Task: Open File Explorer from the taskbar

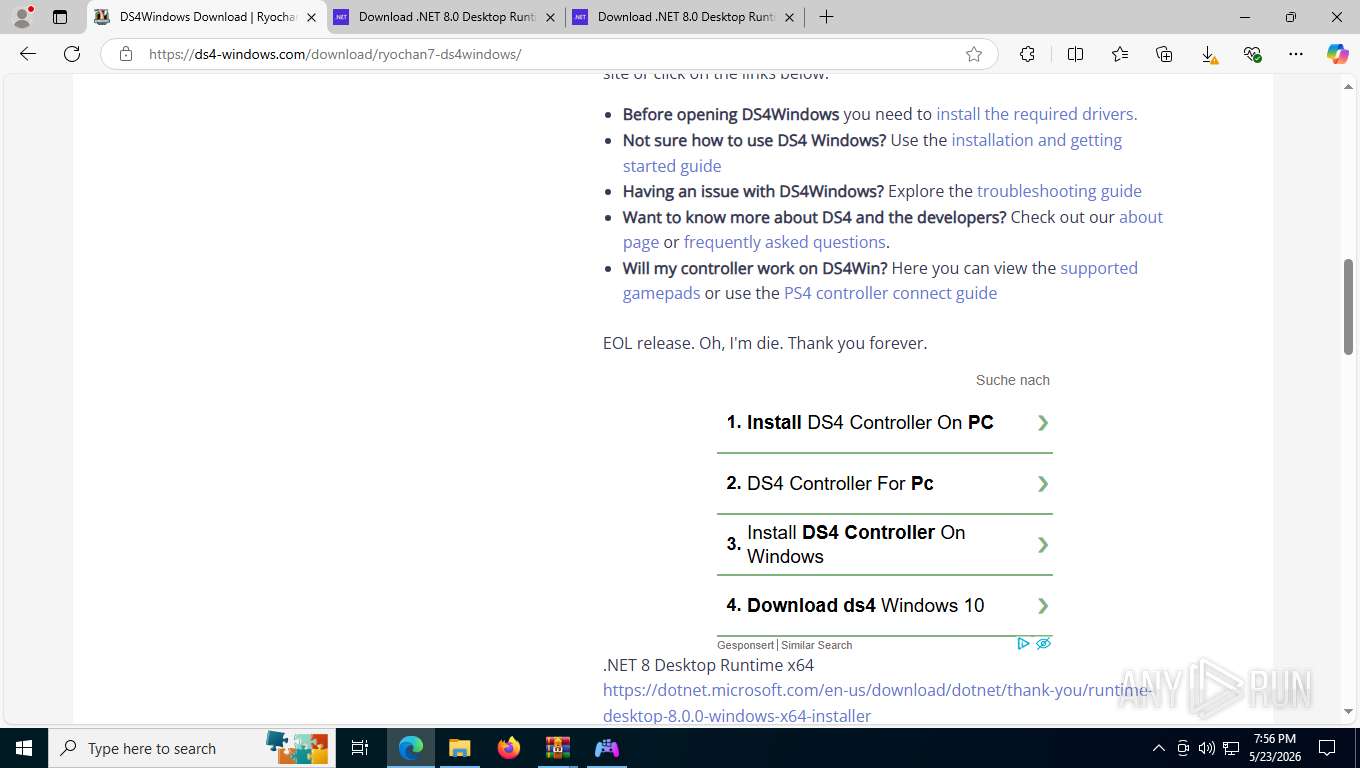Action: (459, 748)
